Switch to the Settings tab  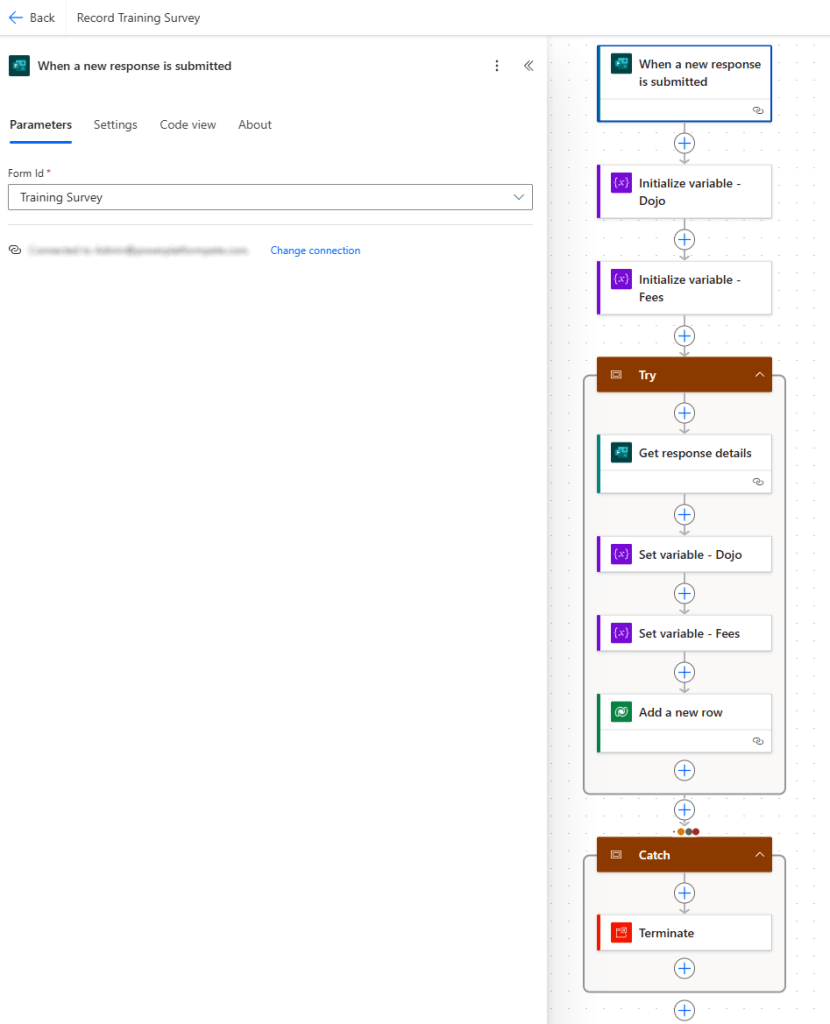(x=115, y=125)
